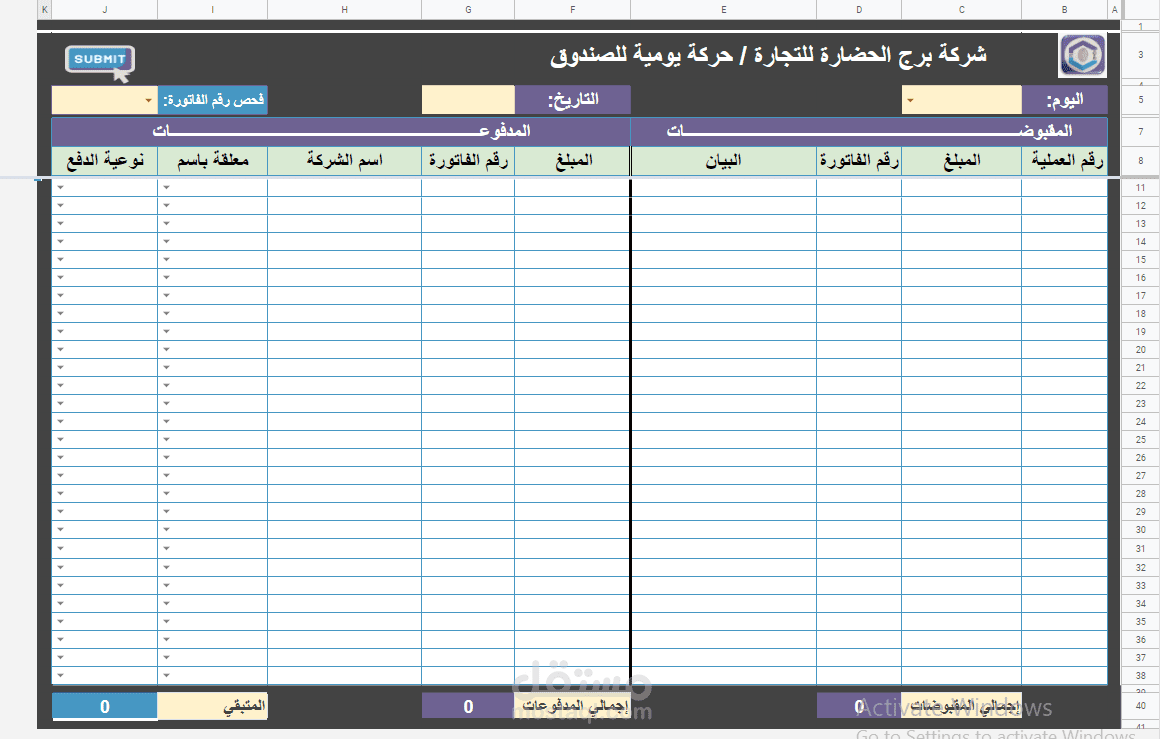Click the إجمالي المدفوعات total value cell
This screenshot has width=1164, height=739.
(x=468, y=706)
